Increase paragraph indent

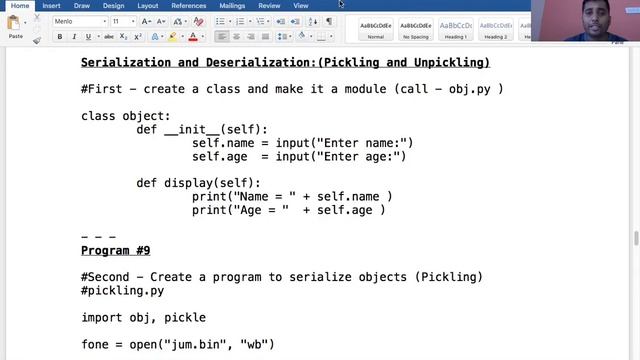coord(295,21)
